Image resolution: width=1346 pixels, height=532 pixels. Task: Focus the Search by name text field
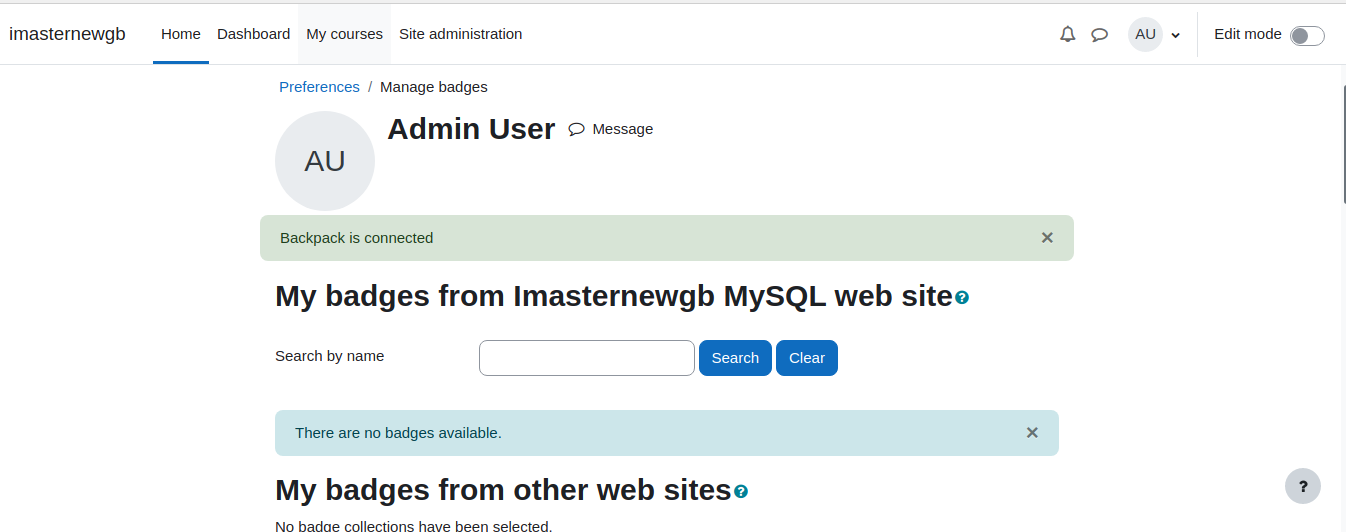coord(587,358)
